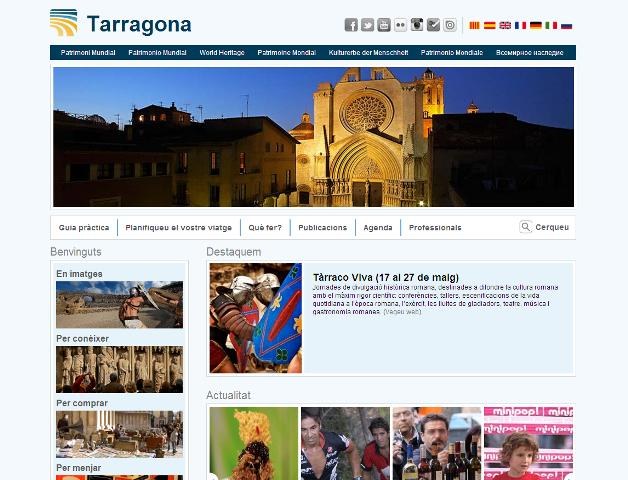628x480 pixels.
Task: Switch language using the Catalan flag
Action: click(475, 25)
